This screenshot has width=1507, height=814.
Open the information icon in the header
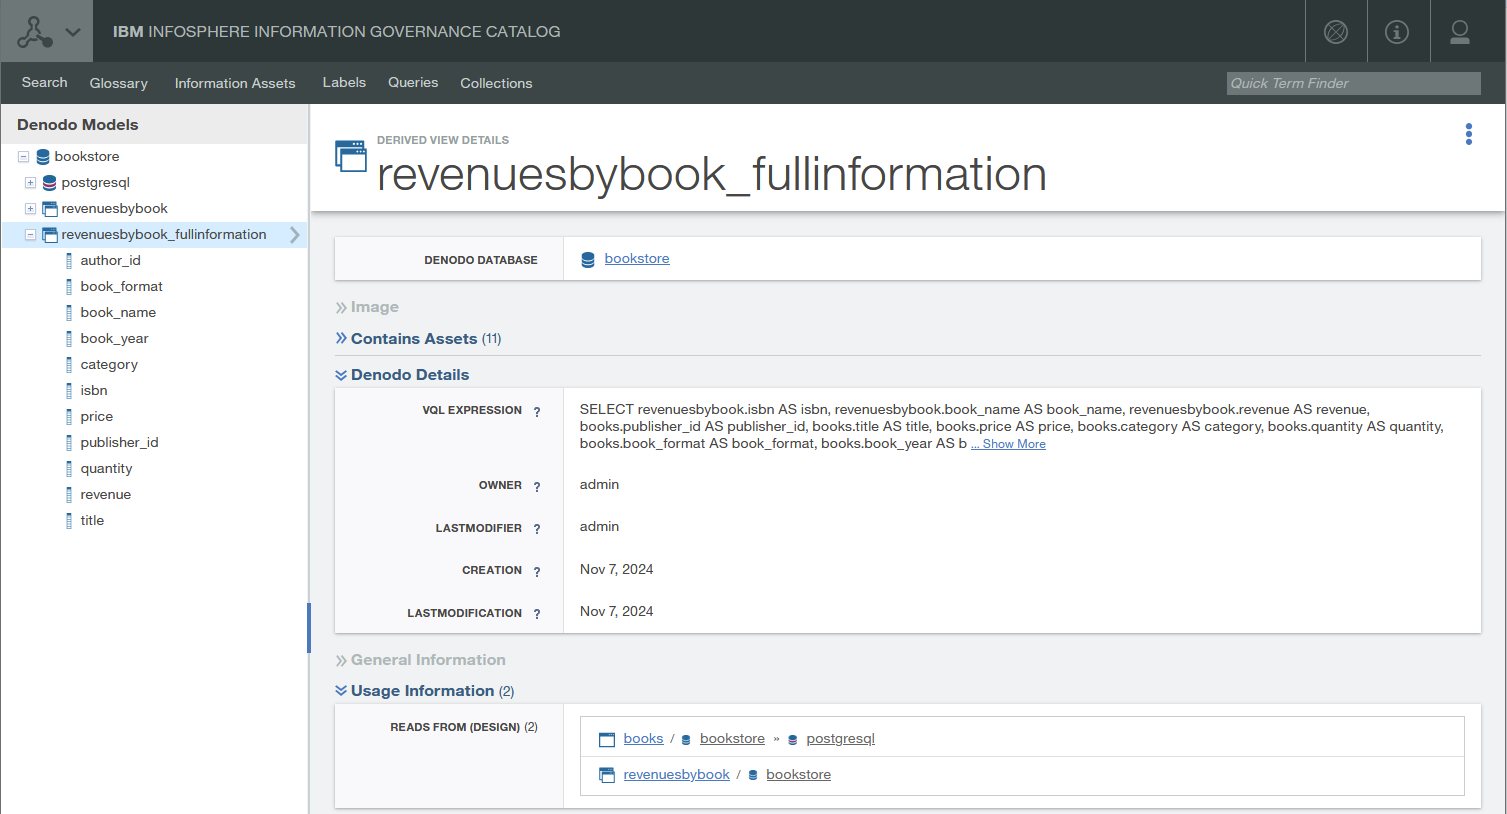pos(1397,32)
